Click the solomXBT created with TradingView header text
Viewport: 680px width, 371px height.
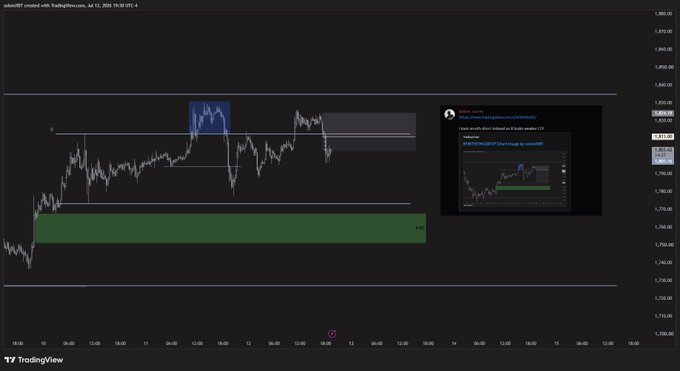(x=70, y=6)
